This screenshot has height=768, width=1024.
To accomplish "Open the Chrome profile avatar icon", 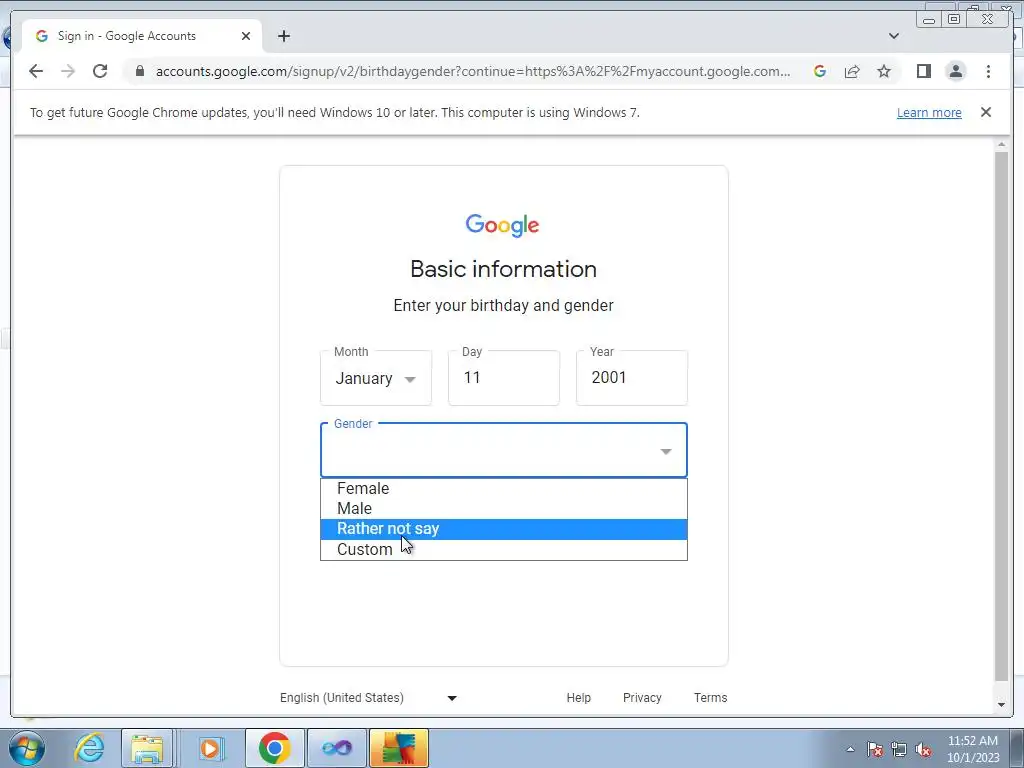I will (955, 71).
